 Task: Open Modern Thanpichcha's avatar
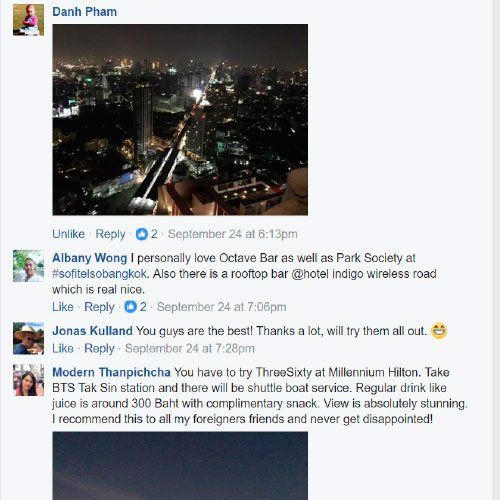coord(28,380)
